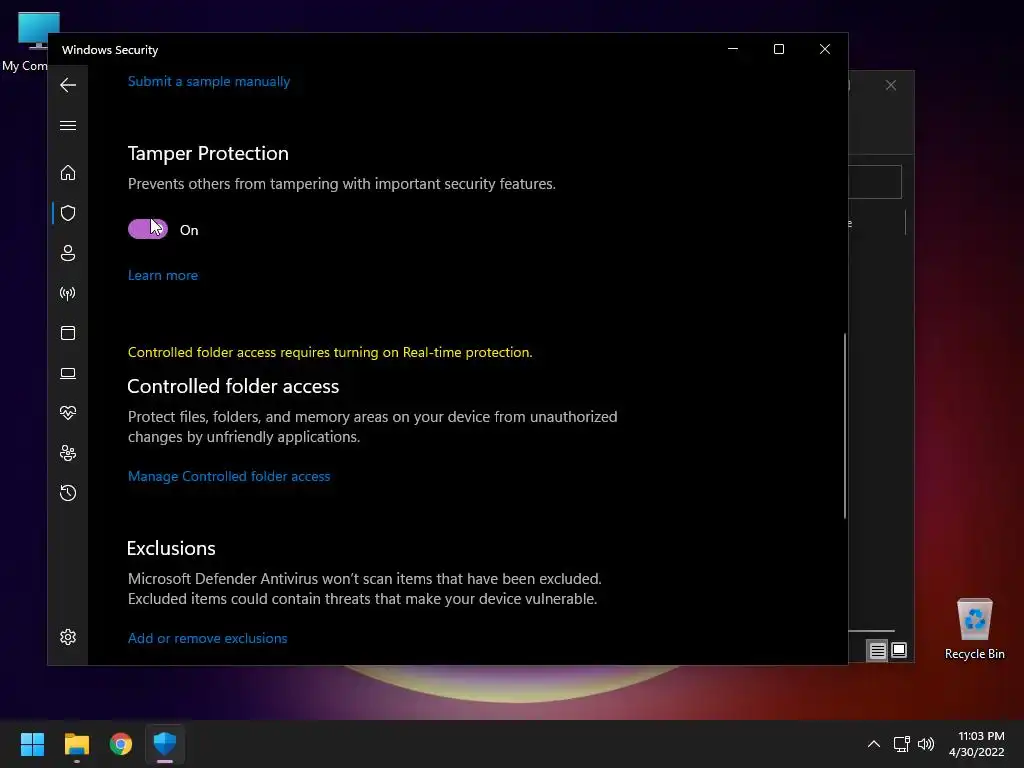Image resolution: width=1024 pixels, height=768 pixels.
Task: Open Firewall & network protection icon
Action: click(68, 293)
